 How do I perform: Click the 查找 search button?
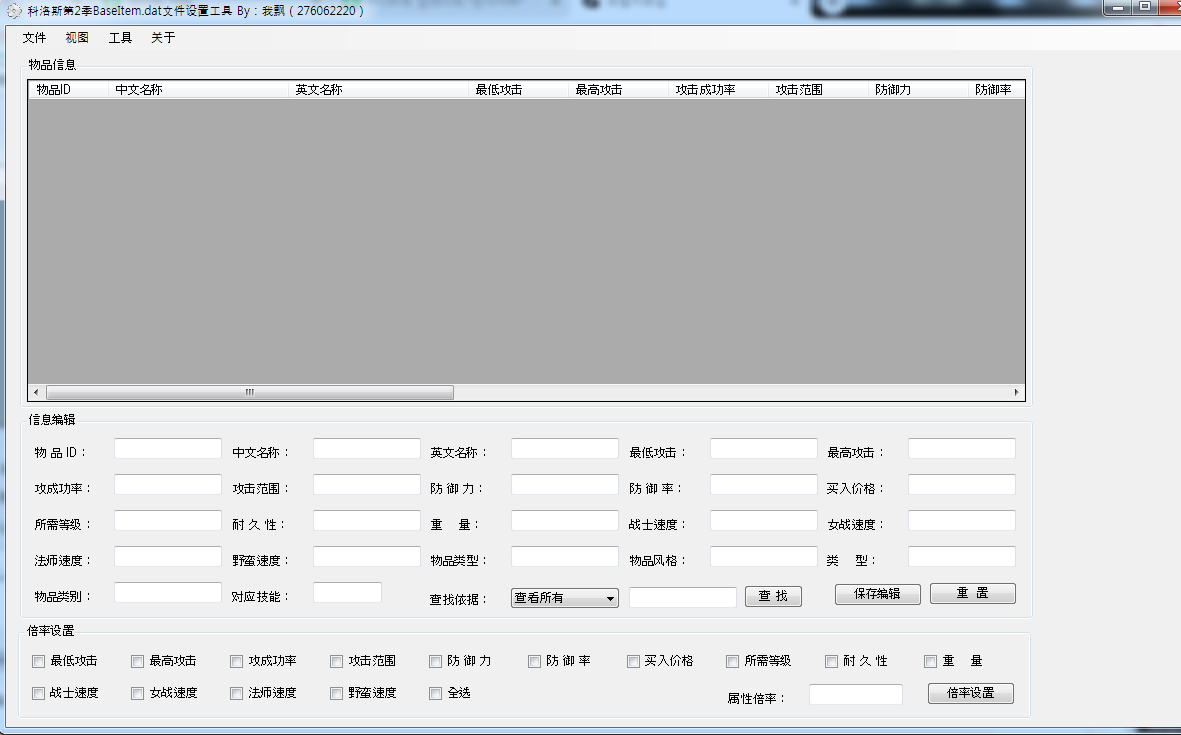click(773, 597)
